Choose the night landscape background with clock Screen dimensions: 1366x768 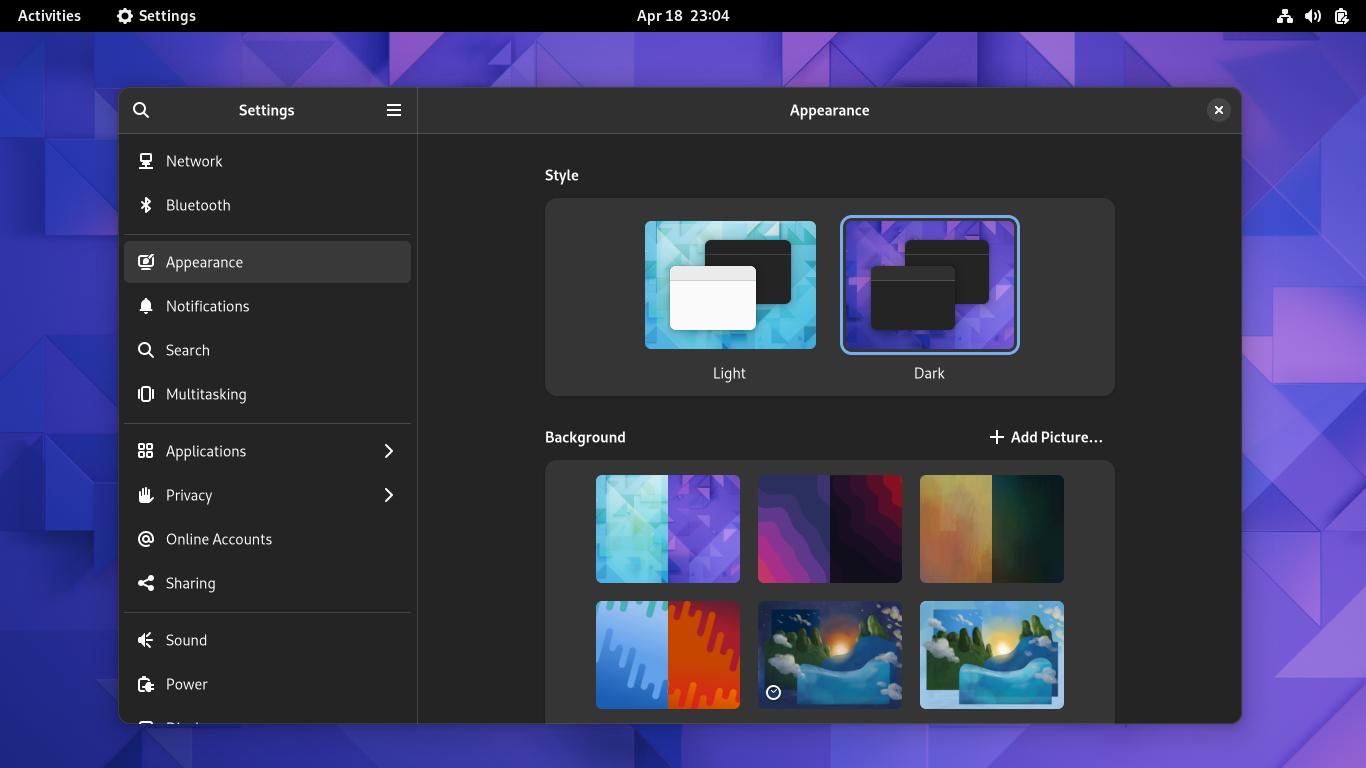tap(830, 655)
